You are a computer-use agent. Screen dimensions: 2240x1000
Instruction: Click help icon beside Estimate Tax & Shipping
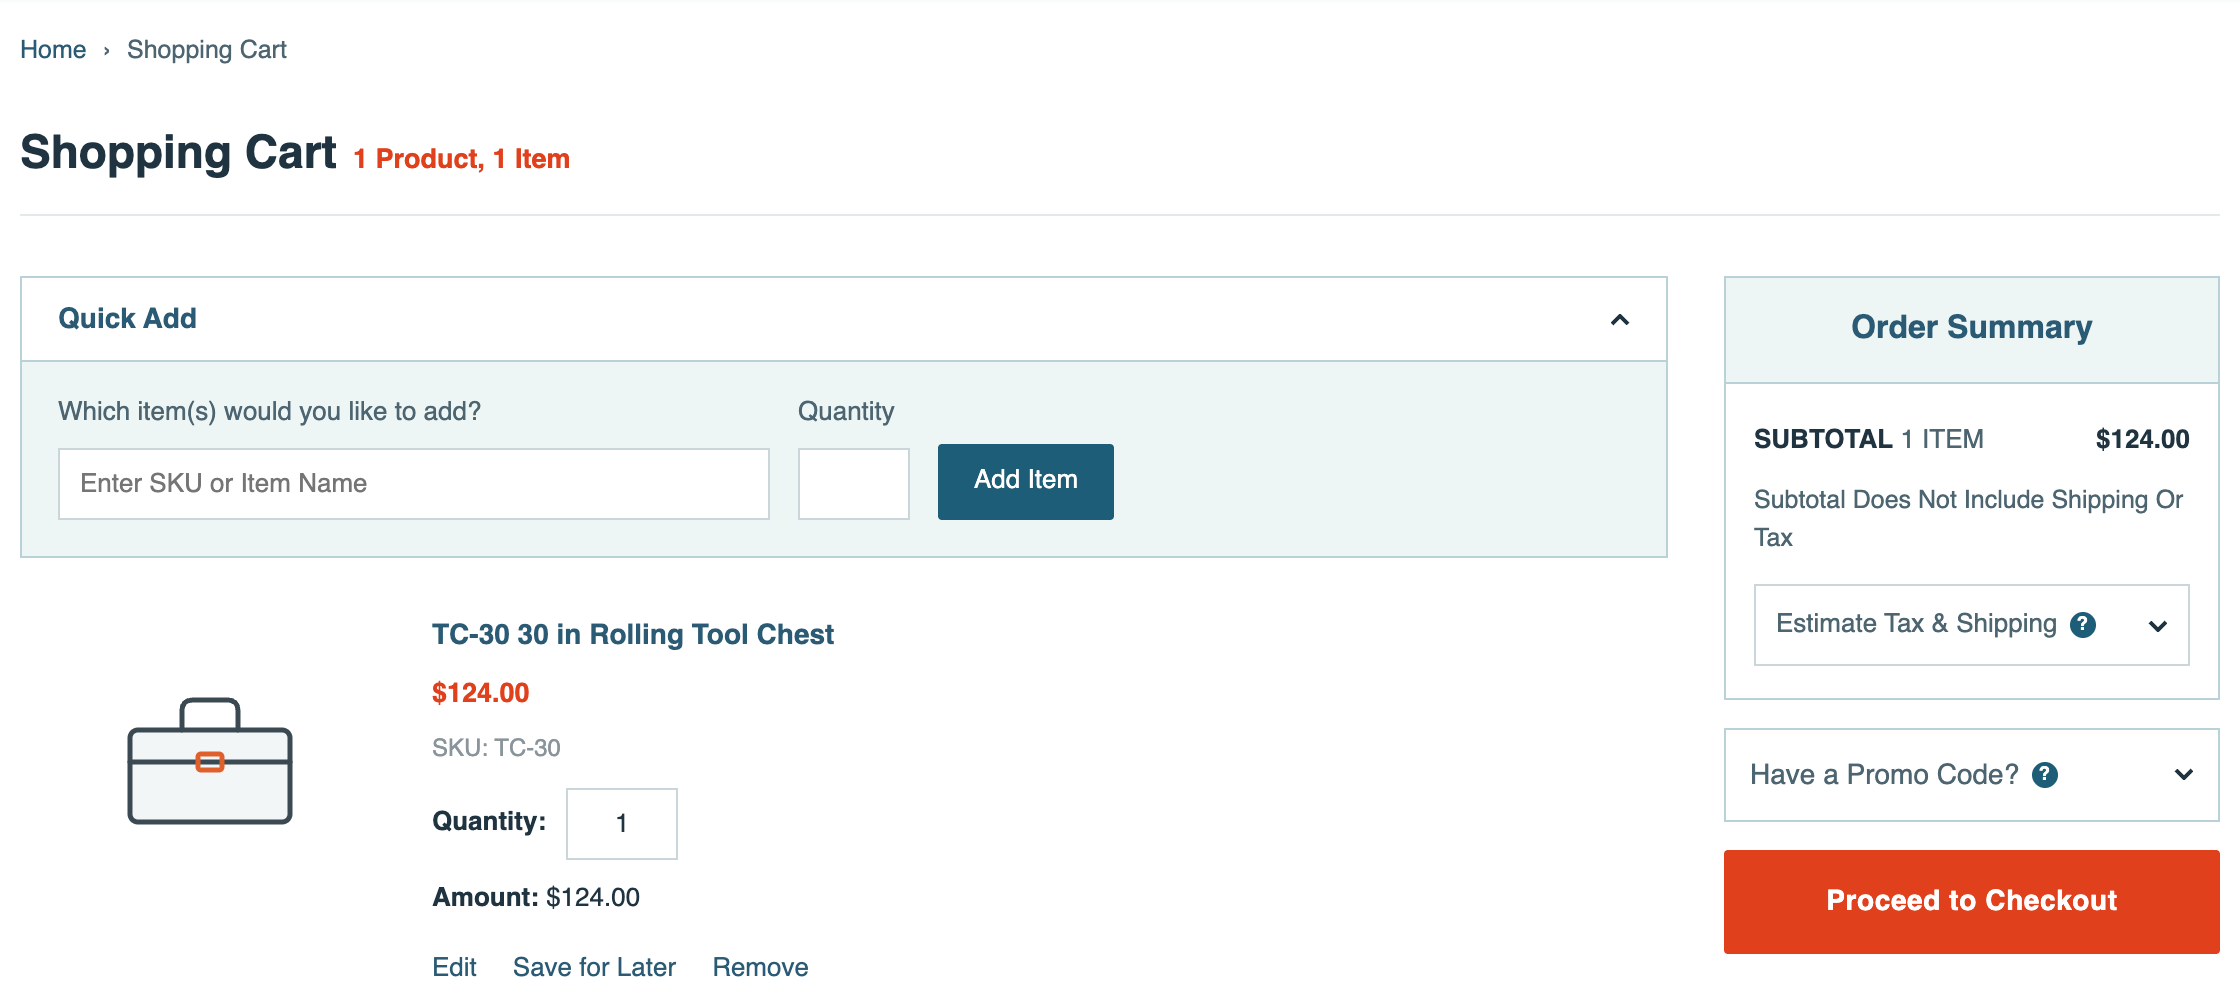(x=2083, y=625)
